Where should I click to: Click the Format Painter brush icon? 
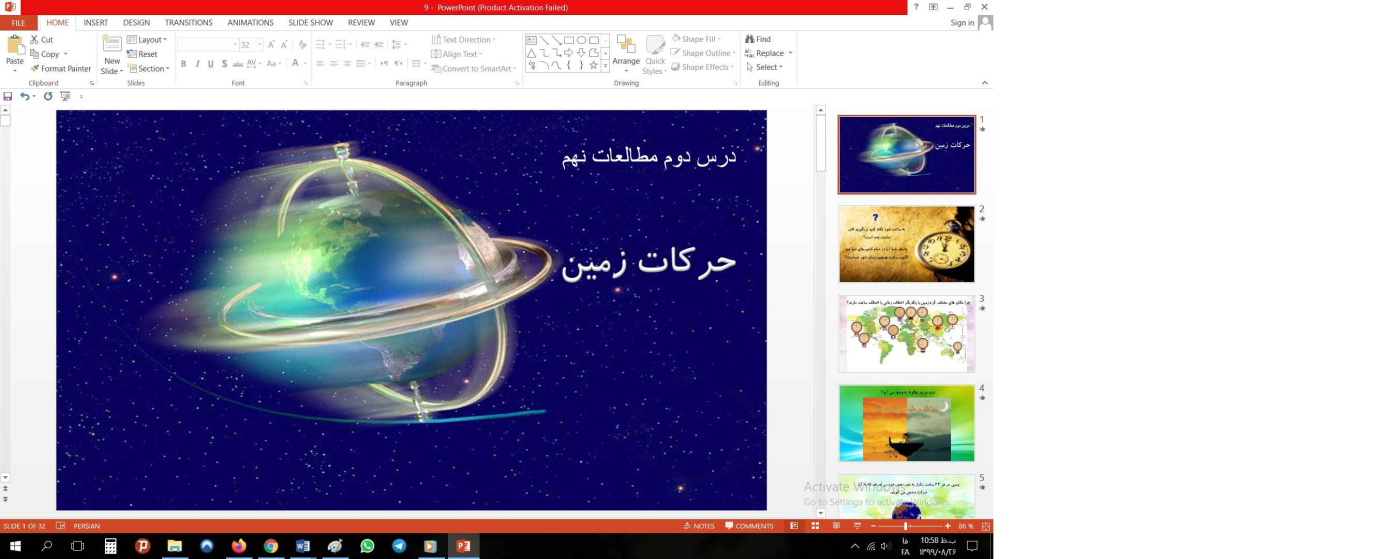(x=35, y=69)
